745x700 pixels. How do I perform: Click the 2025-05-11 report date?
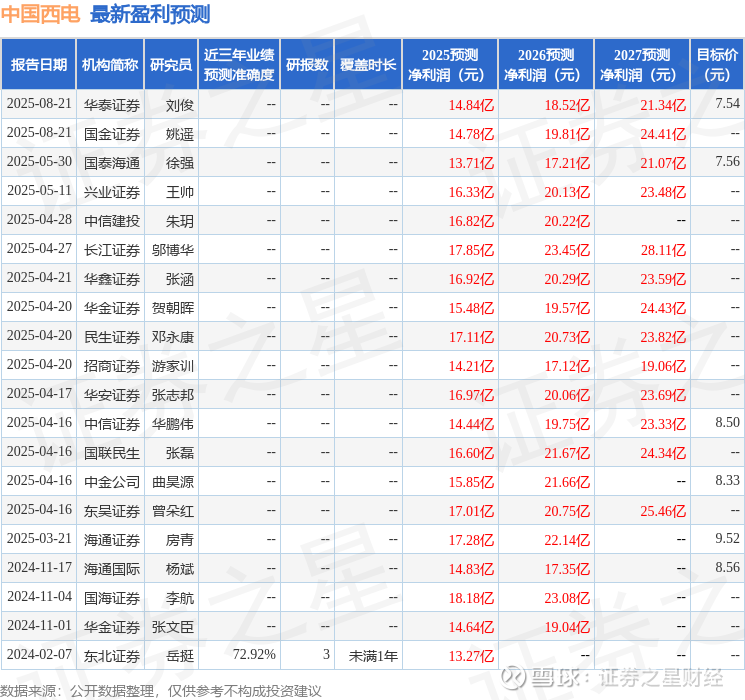click(x=39, y=191)
